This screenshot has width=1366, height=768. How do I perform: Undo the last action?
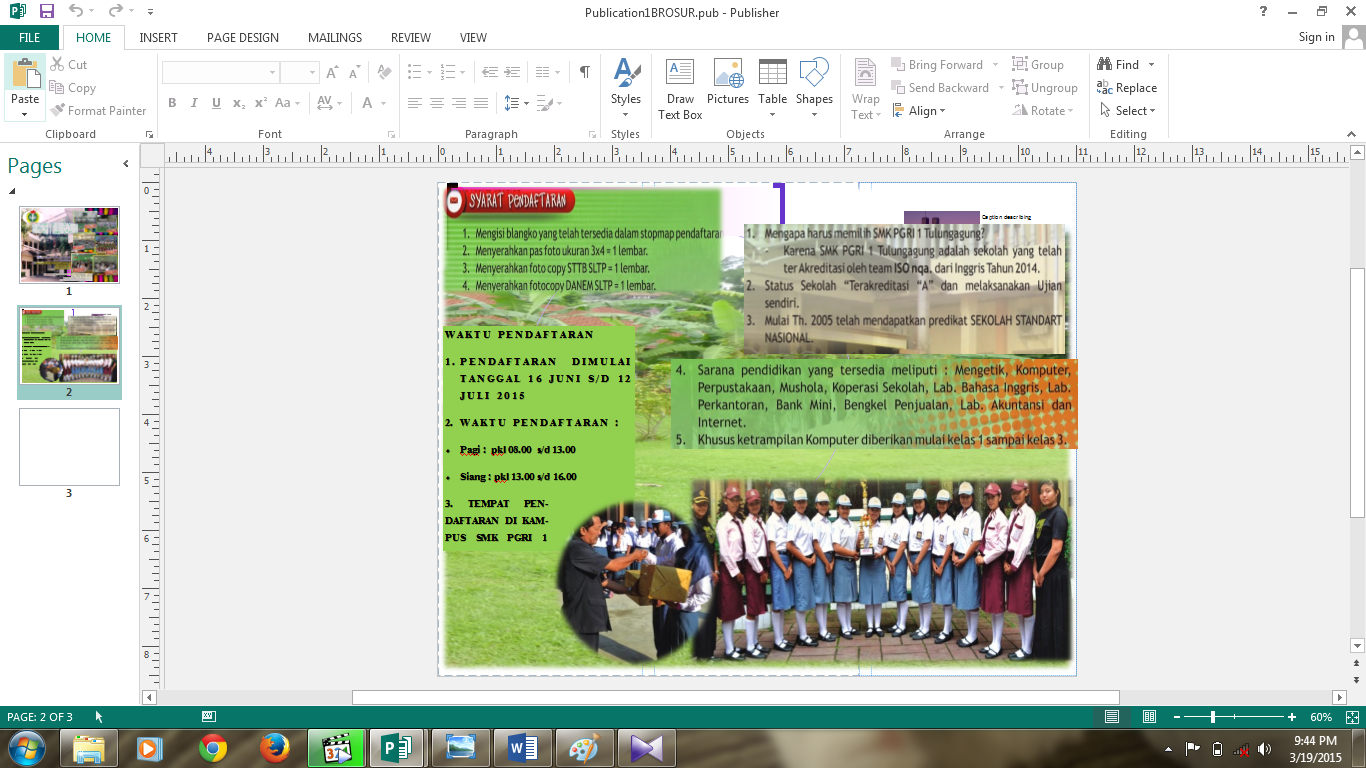click(x=77, y=12)
